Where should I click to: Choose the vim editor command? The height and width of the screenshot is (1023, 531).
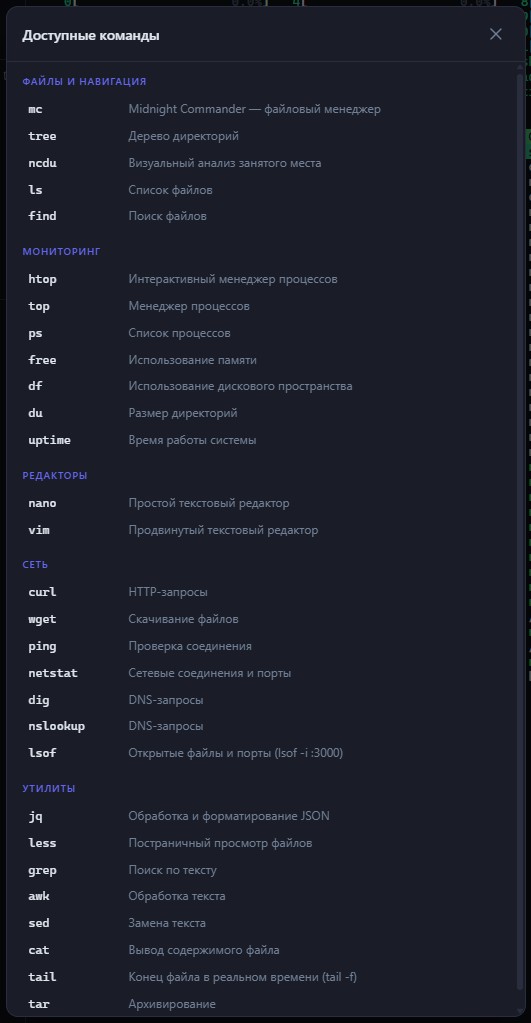click(262, 530)
